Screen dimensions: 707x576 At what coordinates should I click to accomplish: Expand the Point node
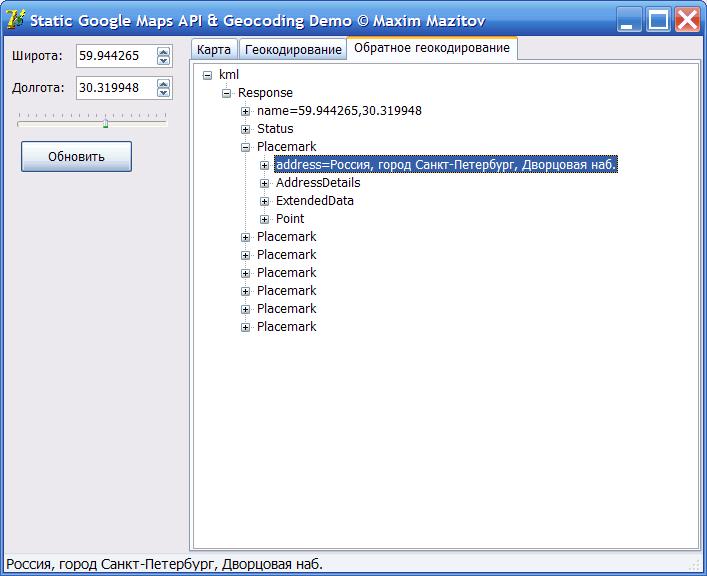click(264, 220)
